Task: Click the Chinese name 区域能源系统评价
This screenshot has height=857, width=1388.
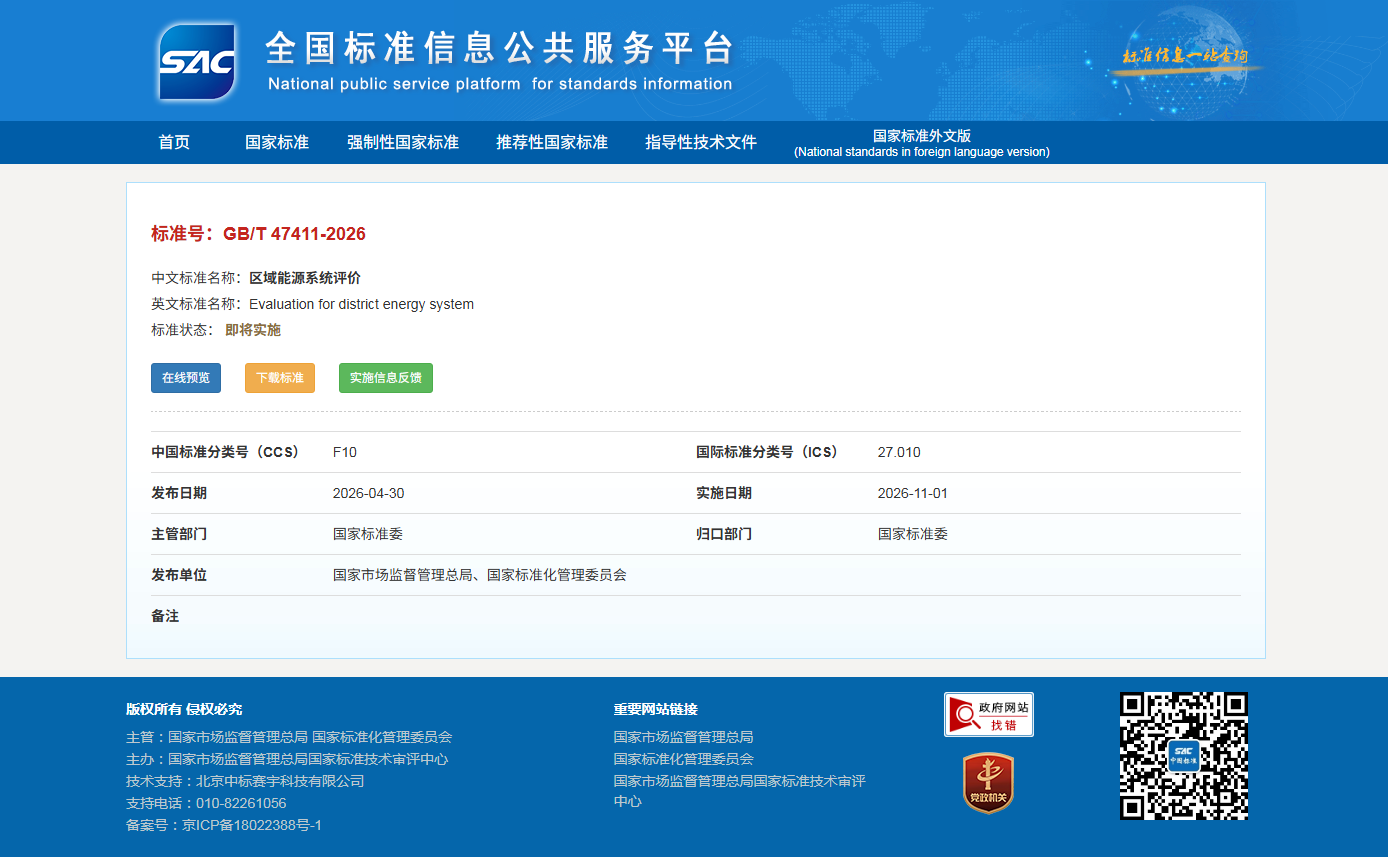Action: (305, 278)
